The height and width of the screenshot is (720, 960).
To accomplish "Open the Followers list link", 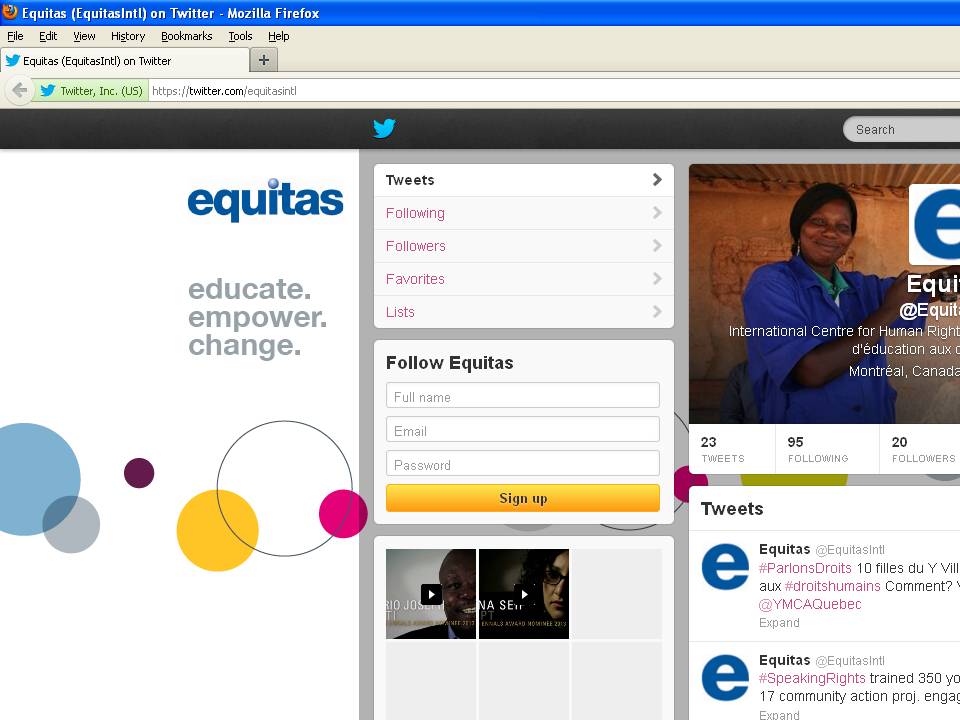I will click(x=416, y=246).
